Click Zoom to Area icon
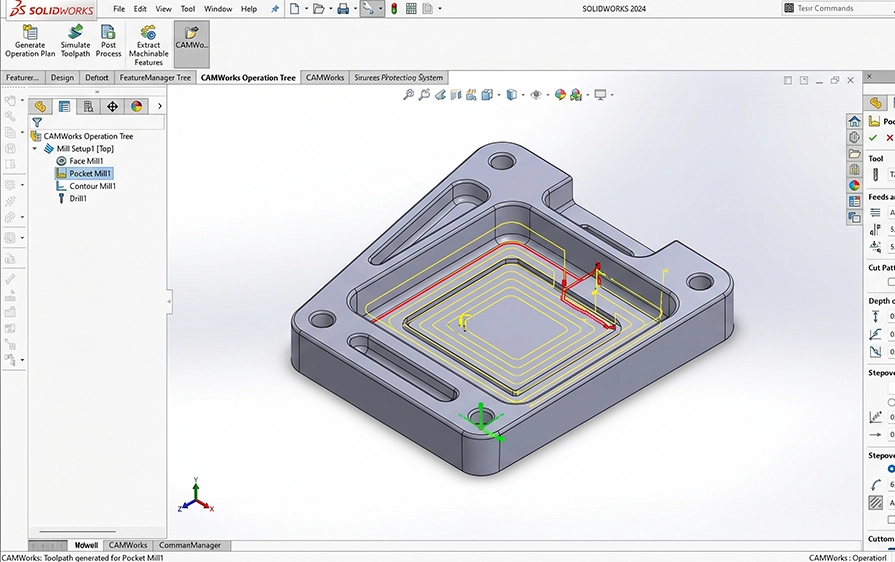This screenshot has height=562, width=895. point(424,95)
